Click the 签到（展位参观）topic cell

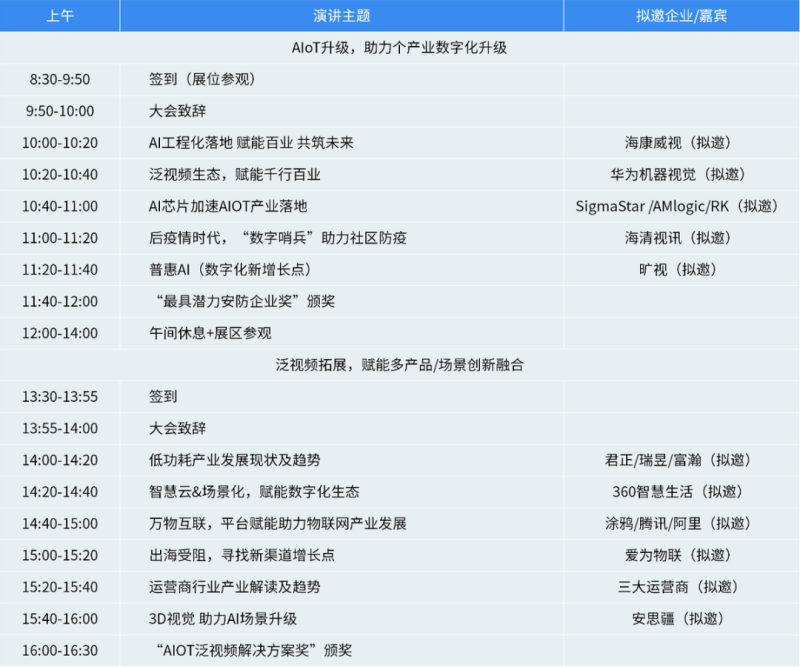tap(201, 79)
